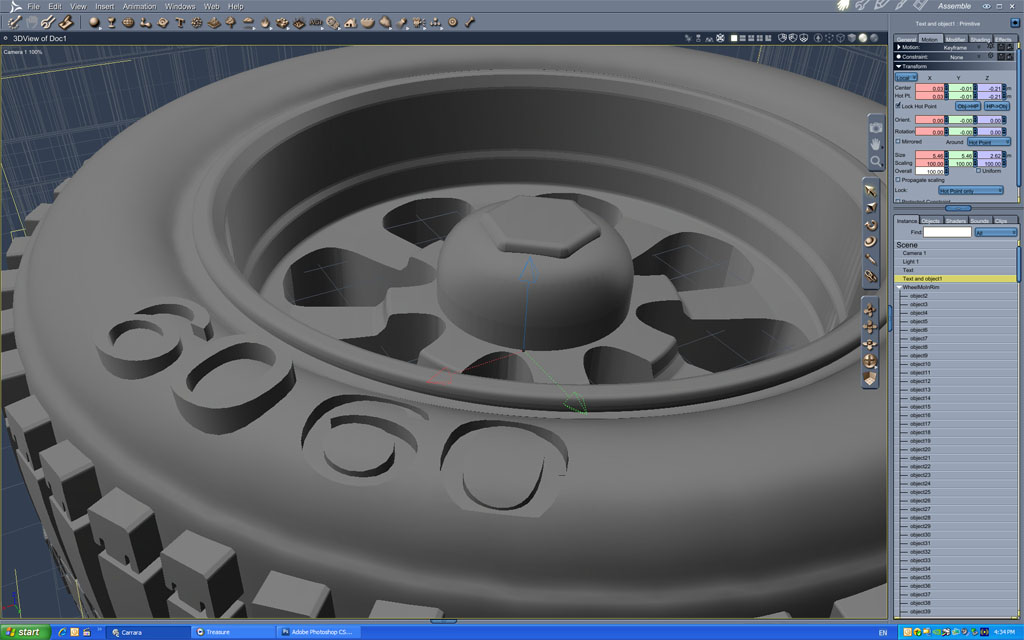The image size is (1024, 640).
Task: Click the Text tool icon
Action: (180, 23)
